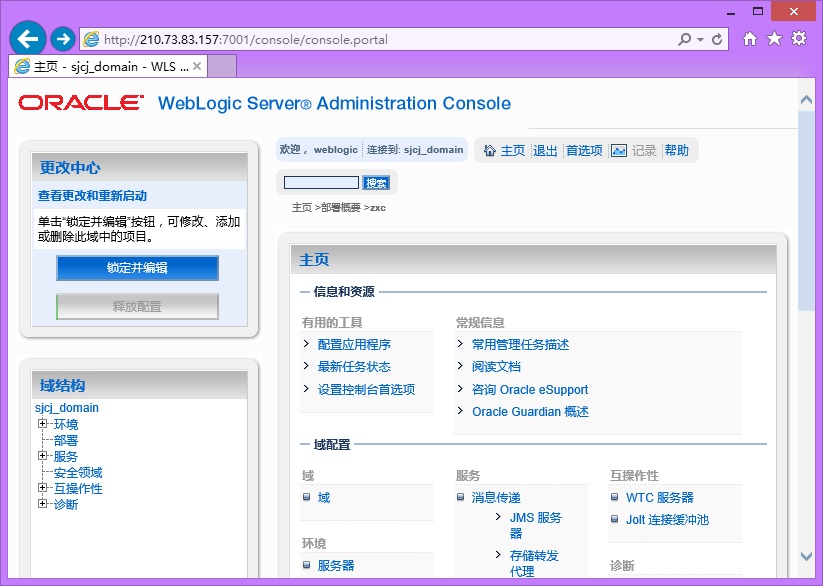Viewport: 823px width, 586px height.
Task: Click the bullet icon beside 消息传递
Action: [460, 496]
